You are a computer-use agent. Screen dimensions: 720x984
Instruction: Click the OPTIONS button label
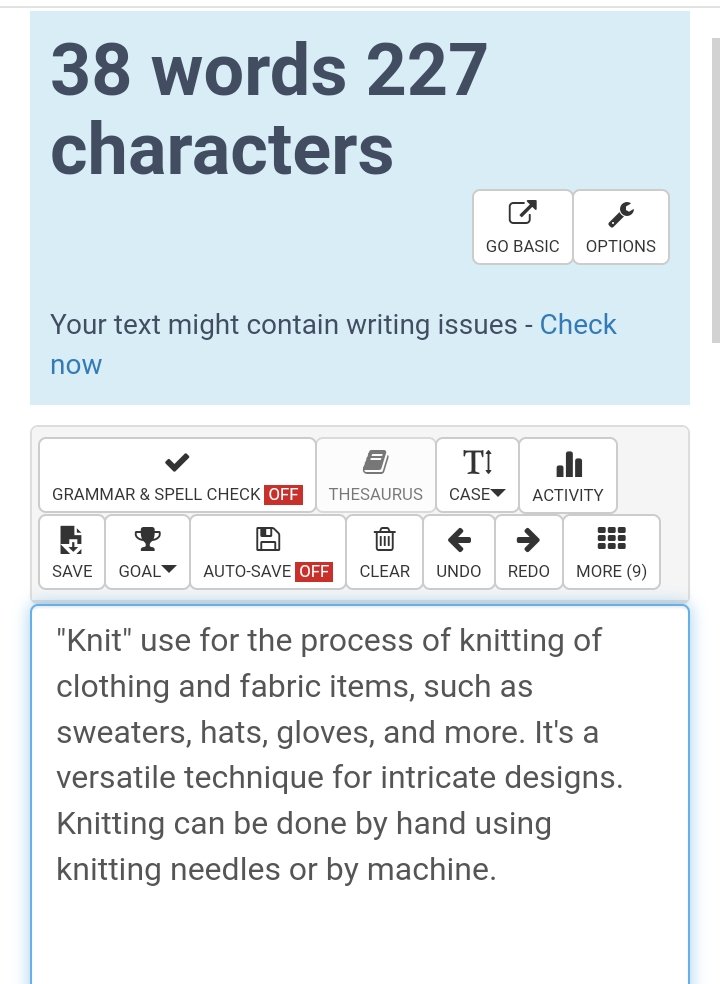pyautogui.click(x=621, y=246)
